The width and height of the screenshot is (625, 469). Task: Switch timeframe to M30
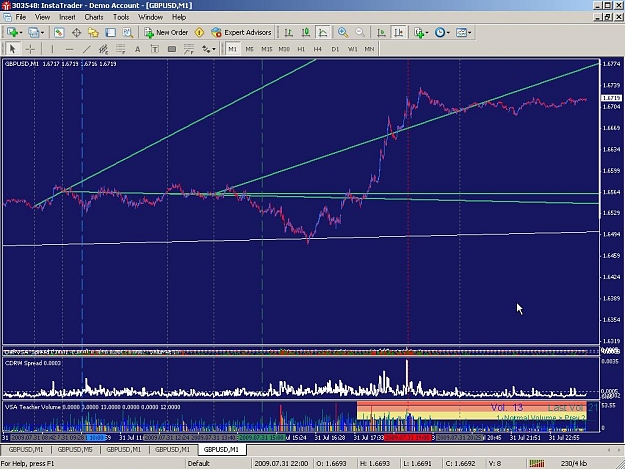click(x=284, y=49)
